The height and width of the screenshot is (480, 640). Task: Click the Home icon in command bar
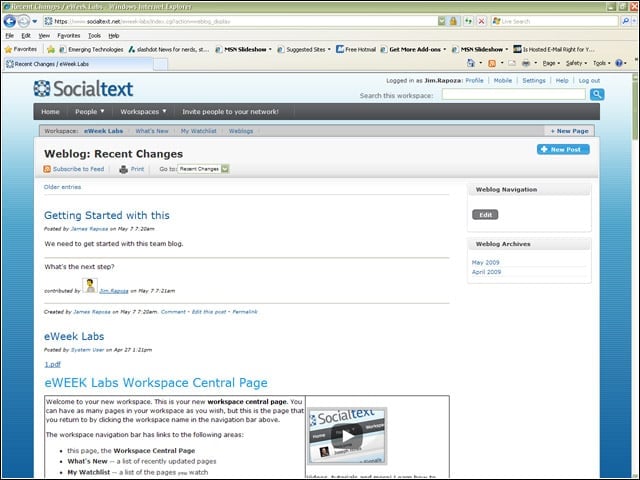[471, 63]
